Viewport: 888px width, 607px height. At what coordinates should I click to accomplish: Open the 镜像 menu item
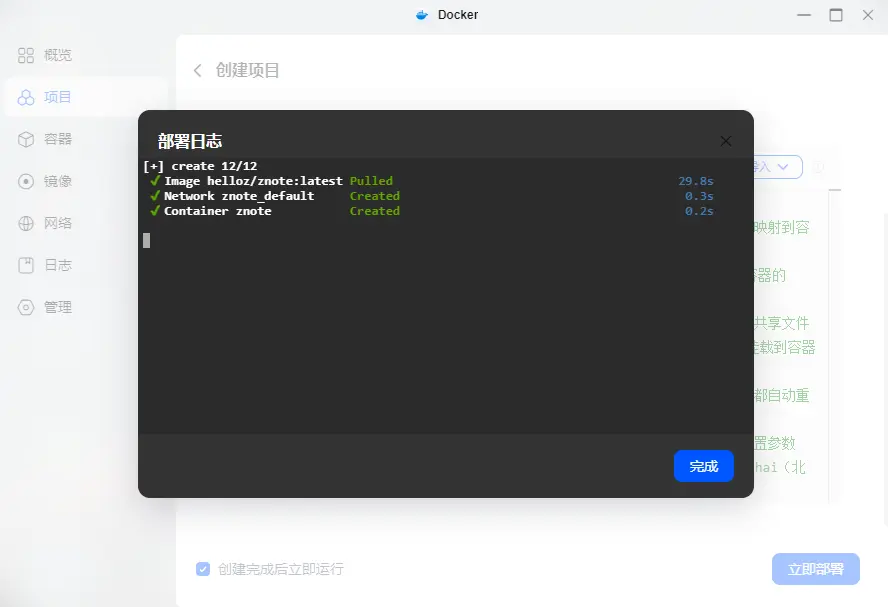(86, 181)
